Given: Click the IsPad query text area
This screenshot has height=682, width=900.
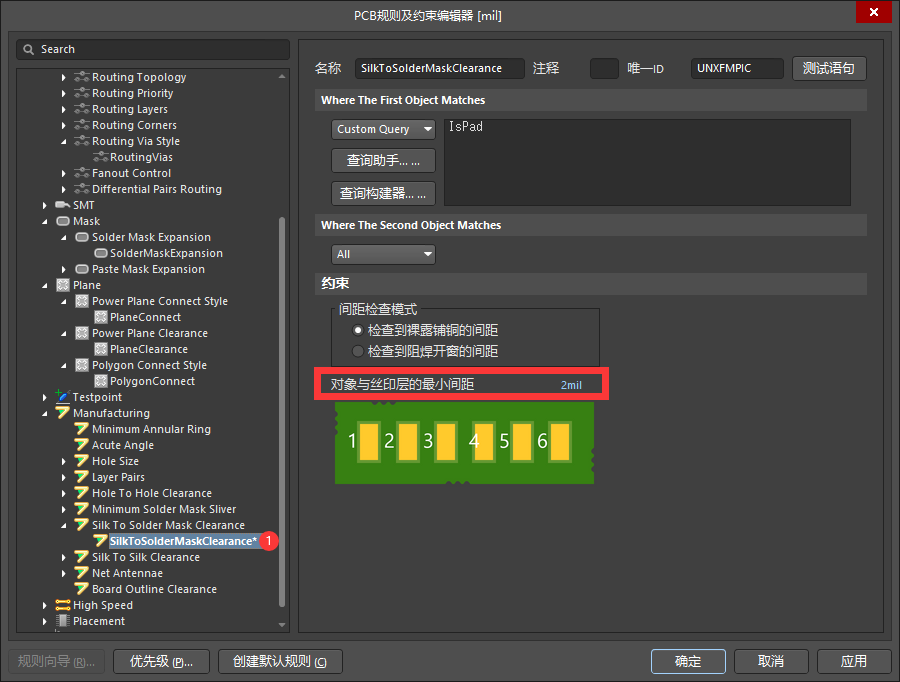Looking at the screenshot, I should 647,162.
